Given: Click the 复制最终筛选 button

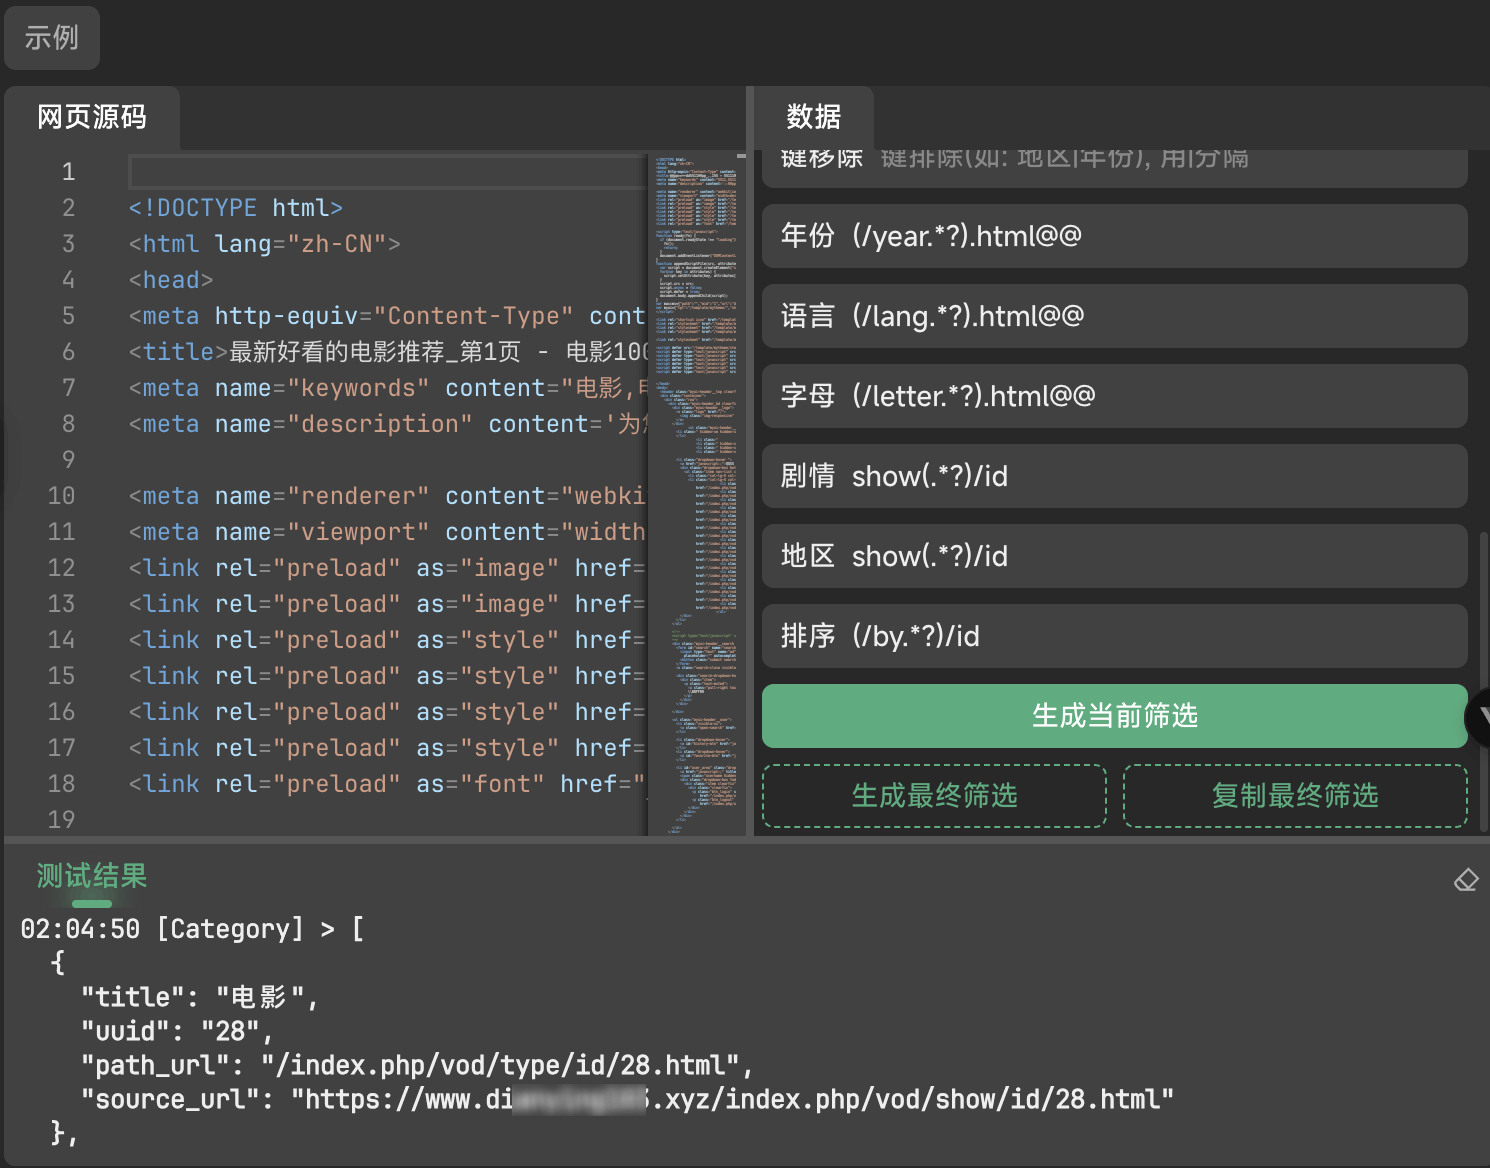Looking at the screenshot, I should coord(1295,796).
